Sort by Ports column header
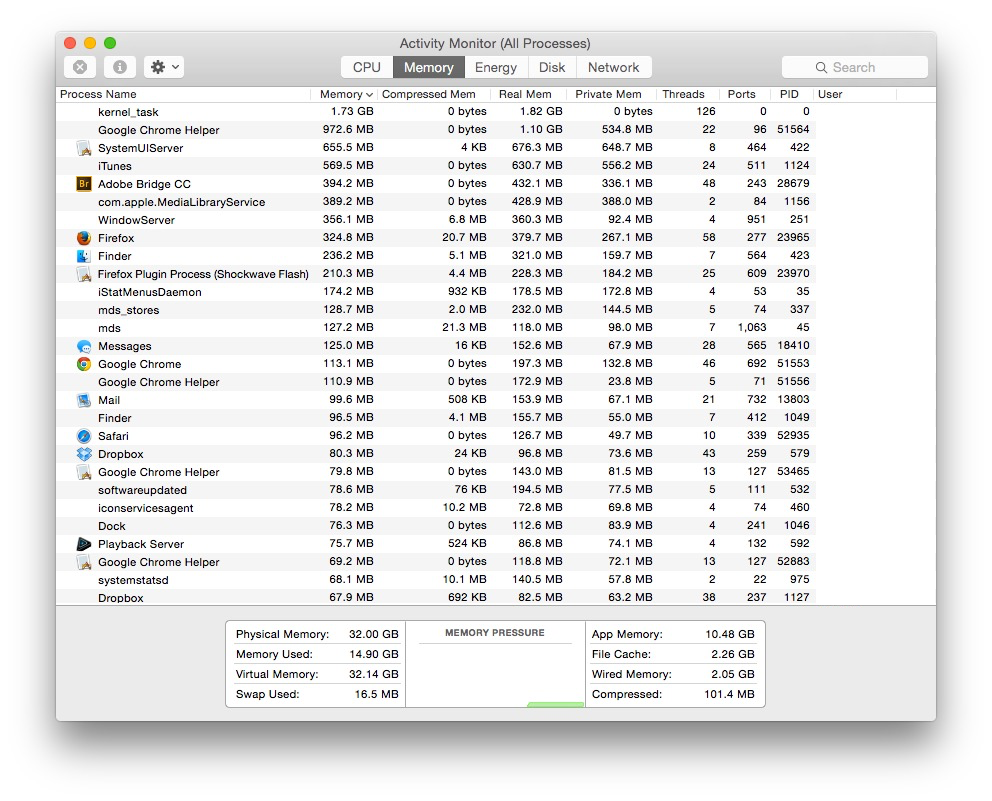992x801 pixels. pos(745,94)
